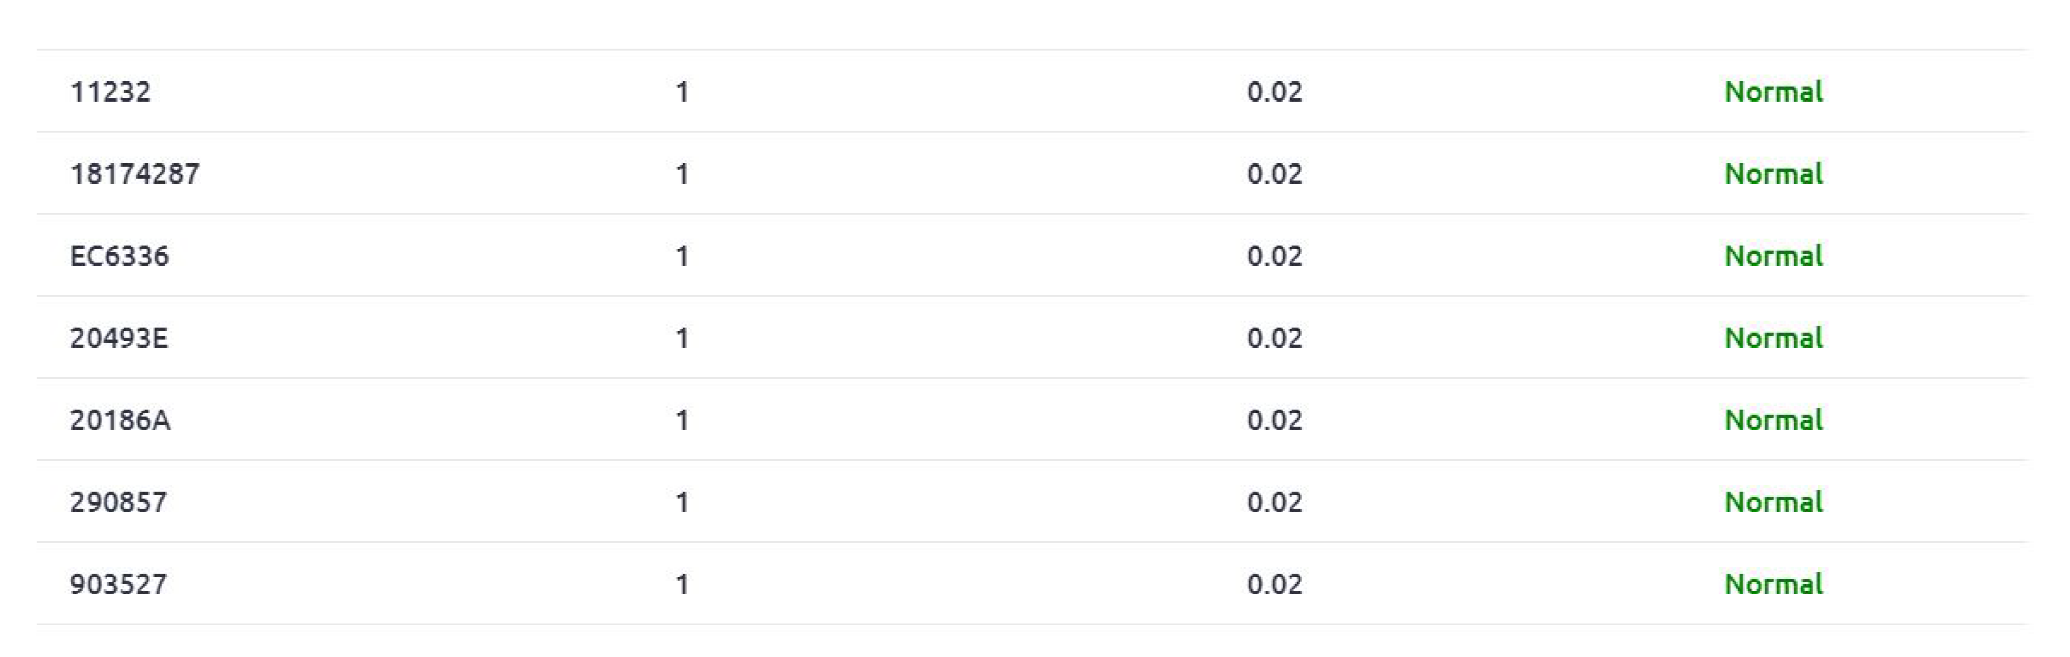The width and height of the screenshot is (2070, 657).
Task: Select Normal status in the 18174287 row
Action: point(1773,174)
